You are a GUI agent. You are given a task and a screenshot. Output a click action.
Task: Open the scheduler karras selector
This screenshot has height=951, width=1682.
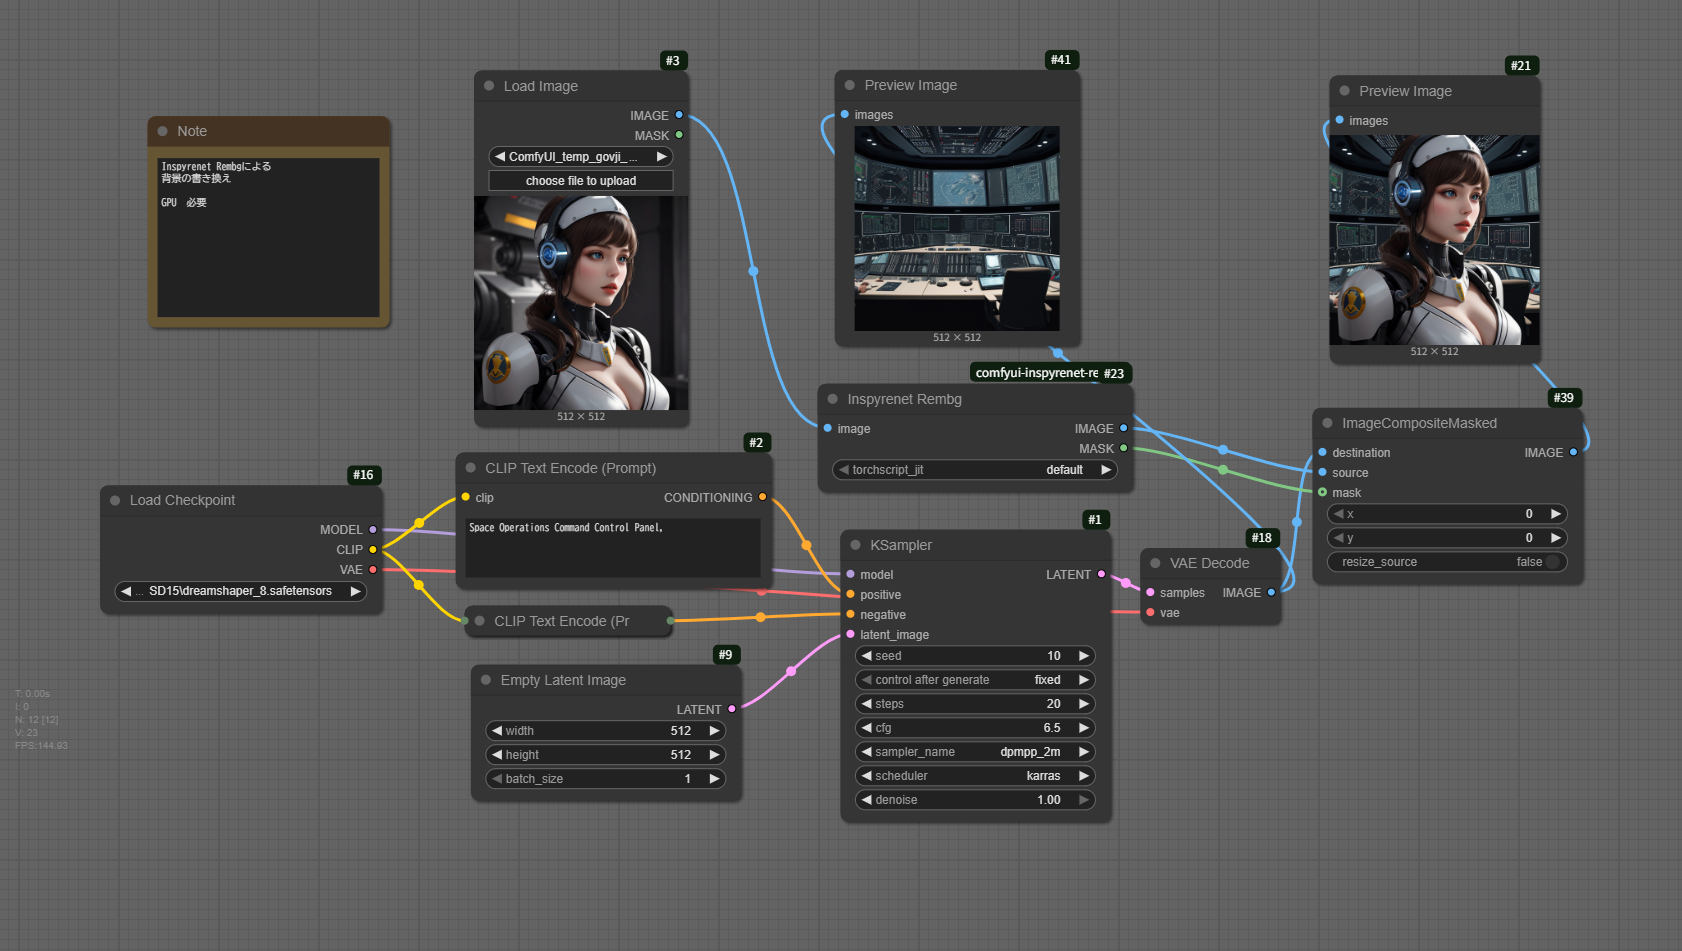click(975, 776)
